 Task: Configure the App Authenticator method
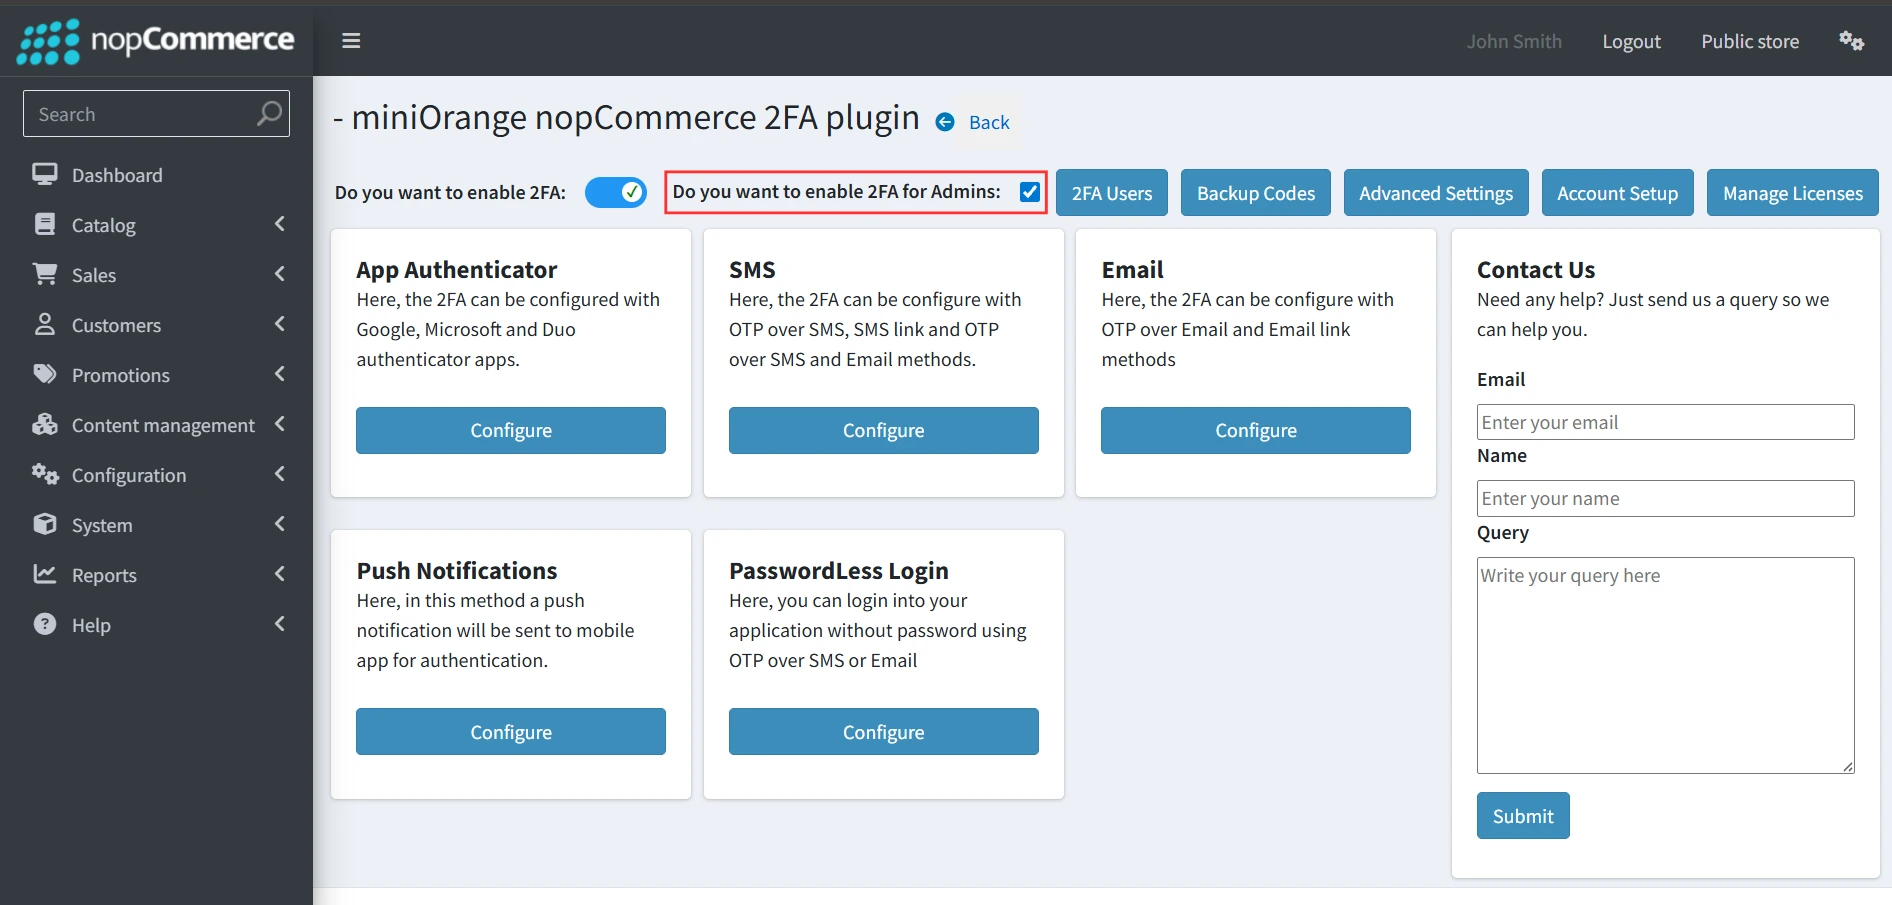(510, 430)
